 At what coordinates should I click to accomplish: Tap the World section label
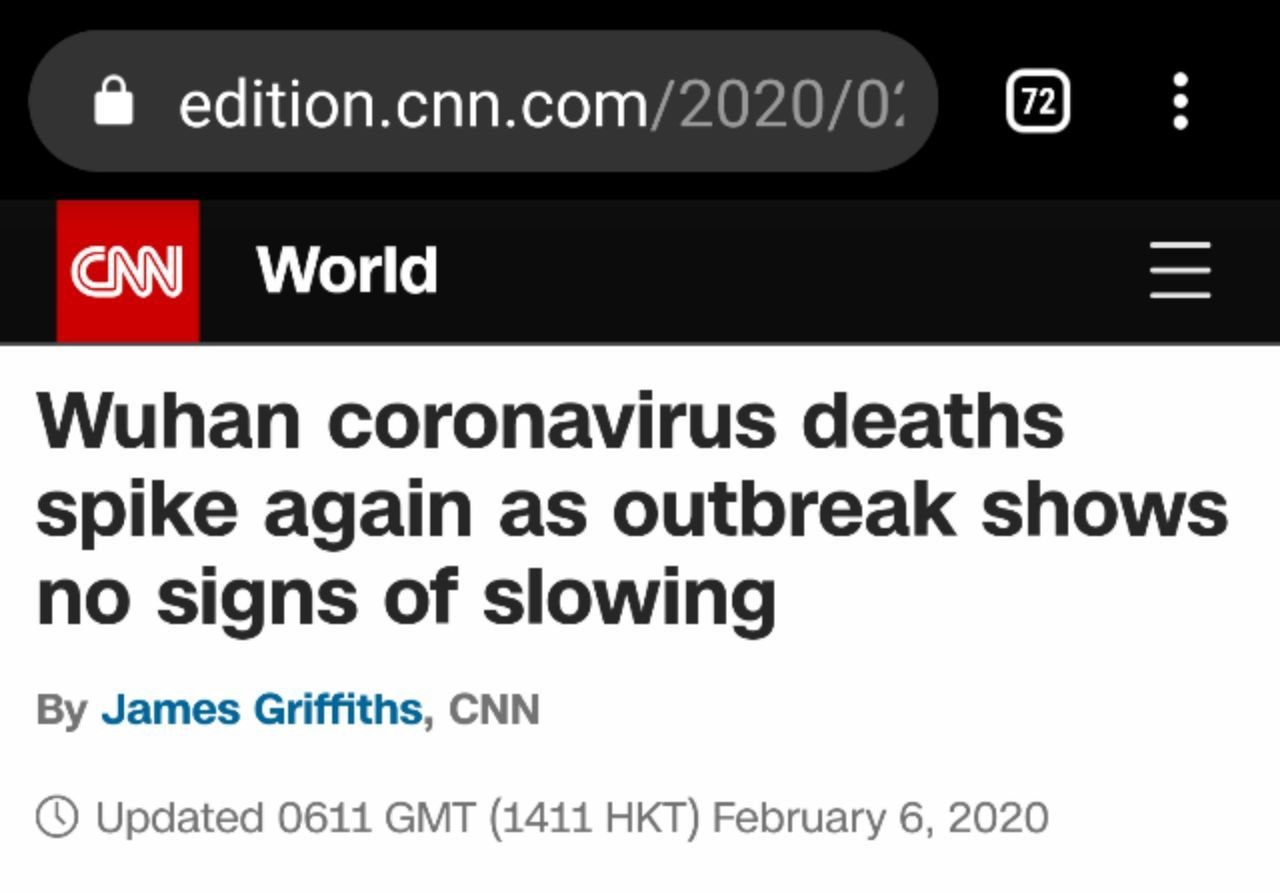(347, 270)
